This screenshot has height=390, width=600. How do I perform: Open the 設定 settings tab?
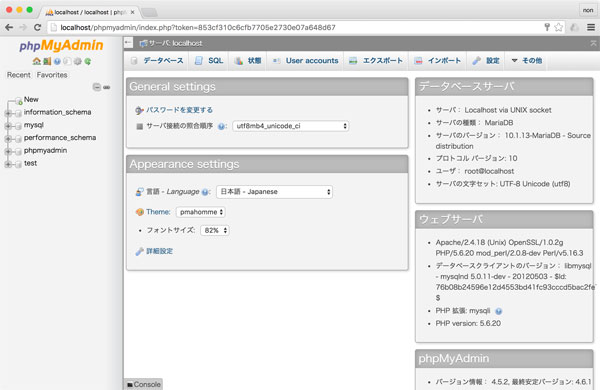click(x=486, y=60)
